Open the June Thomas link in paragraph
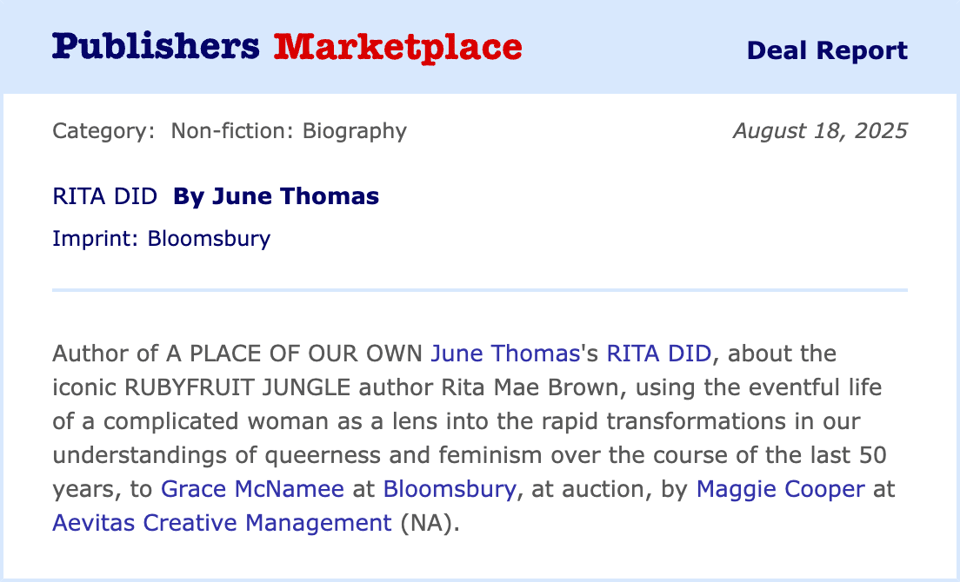Screen dimensions: 960x582 tap(506, 353)
